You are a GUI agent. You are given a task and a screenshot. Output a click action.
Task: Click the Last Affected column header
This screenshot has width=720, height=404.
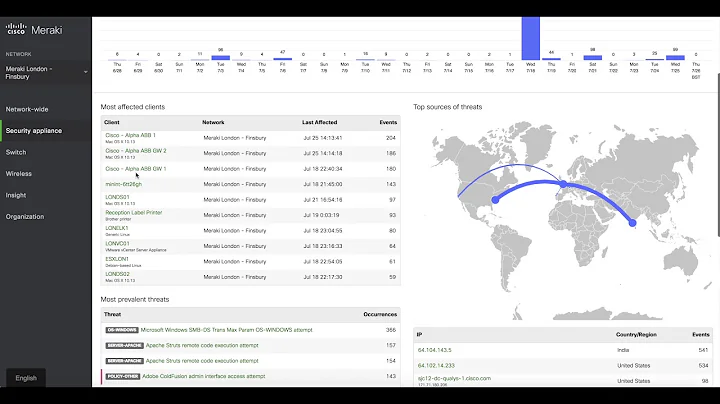tap(320, 123)
